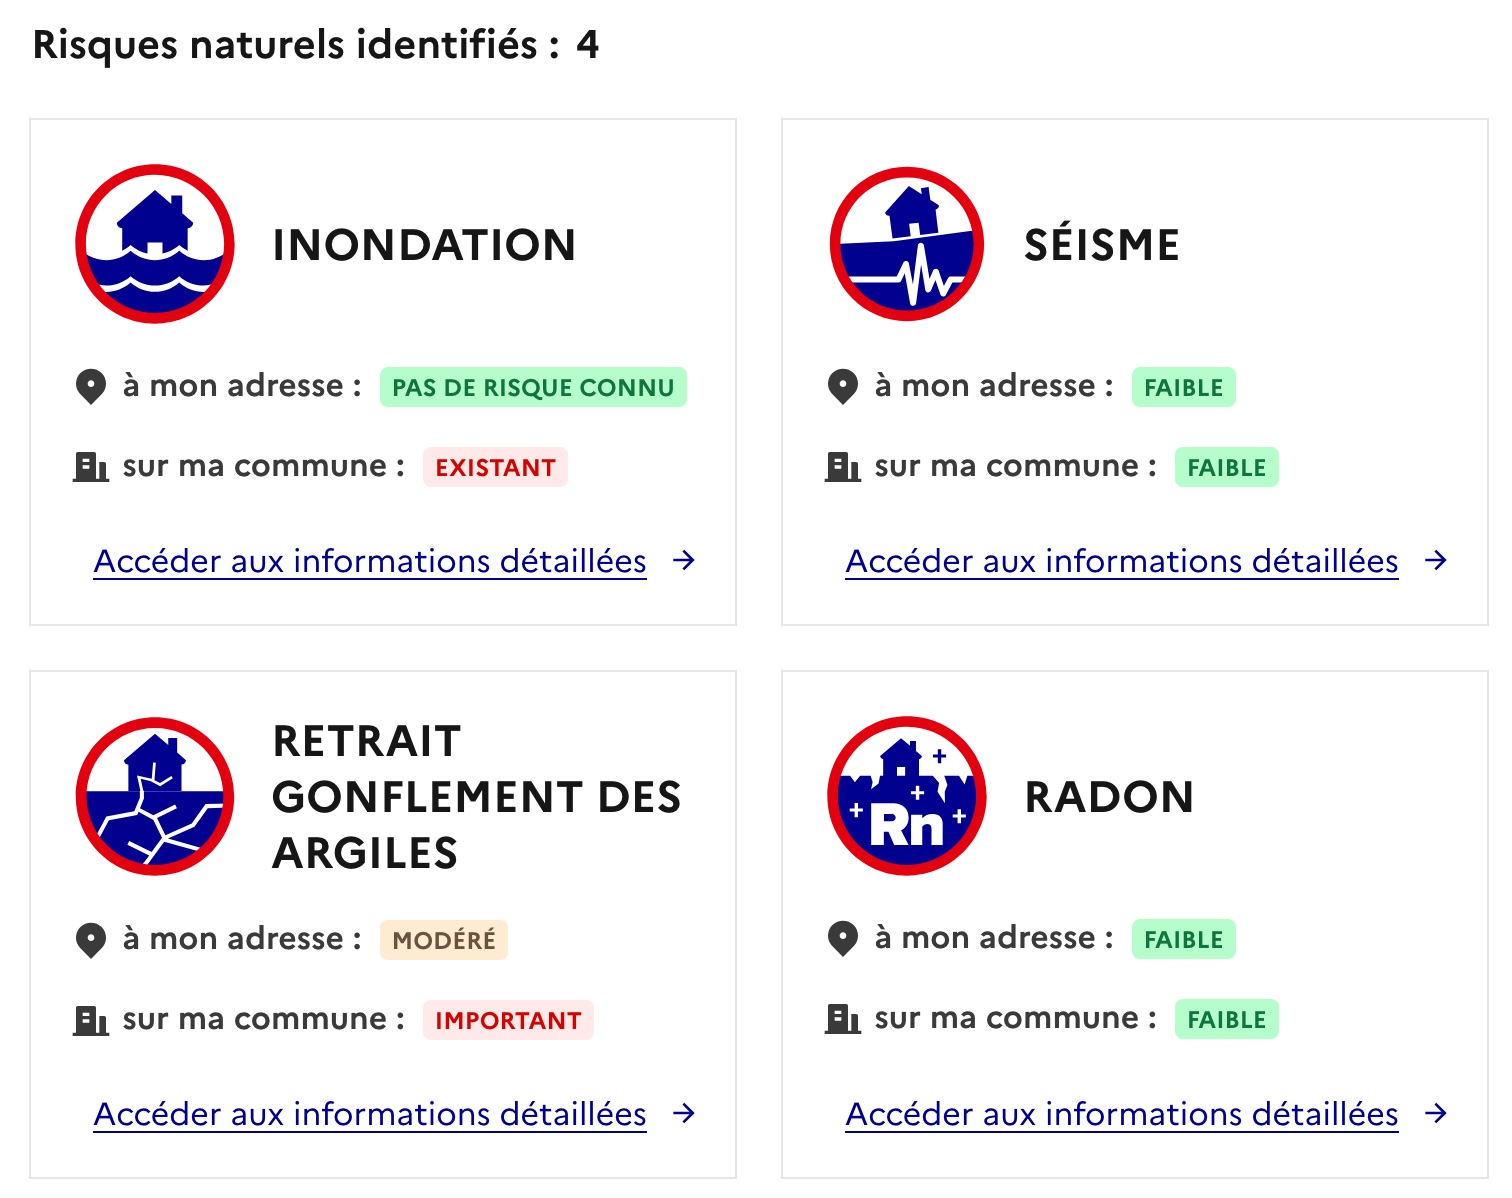Click the IMPORTANT commune badge
Screen dimensions: 1512x1198
[x=508, y=1020]
